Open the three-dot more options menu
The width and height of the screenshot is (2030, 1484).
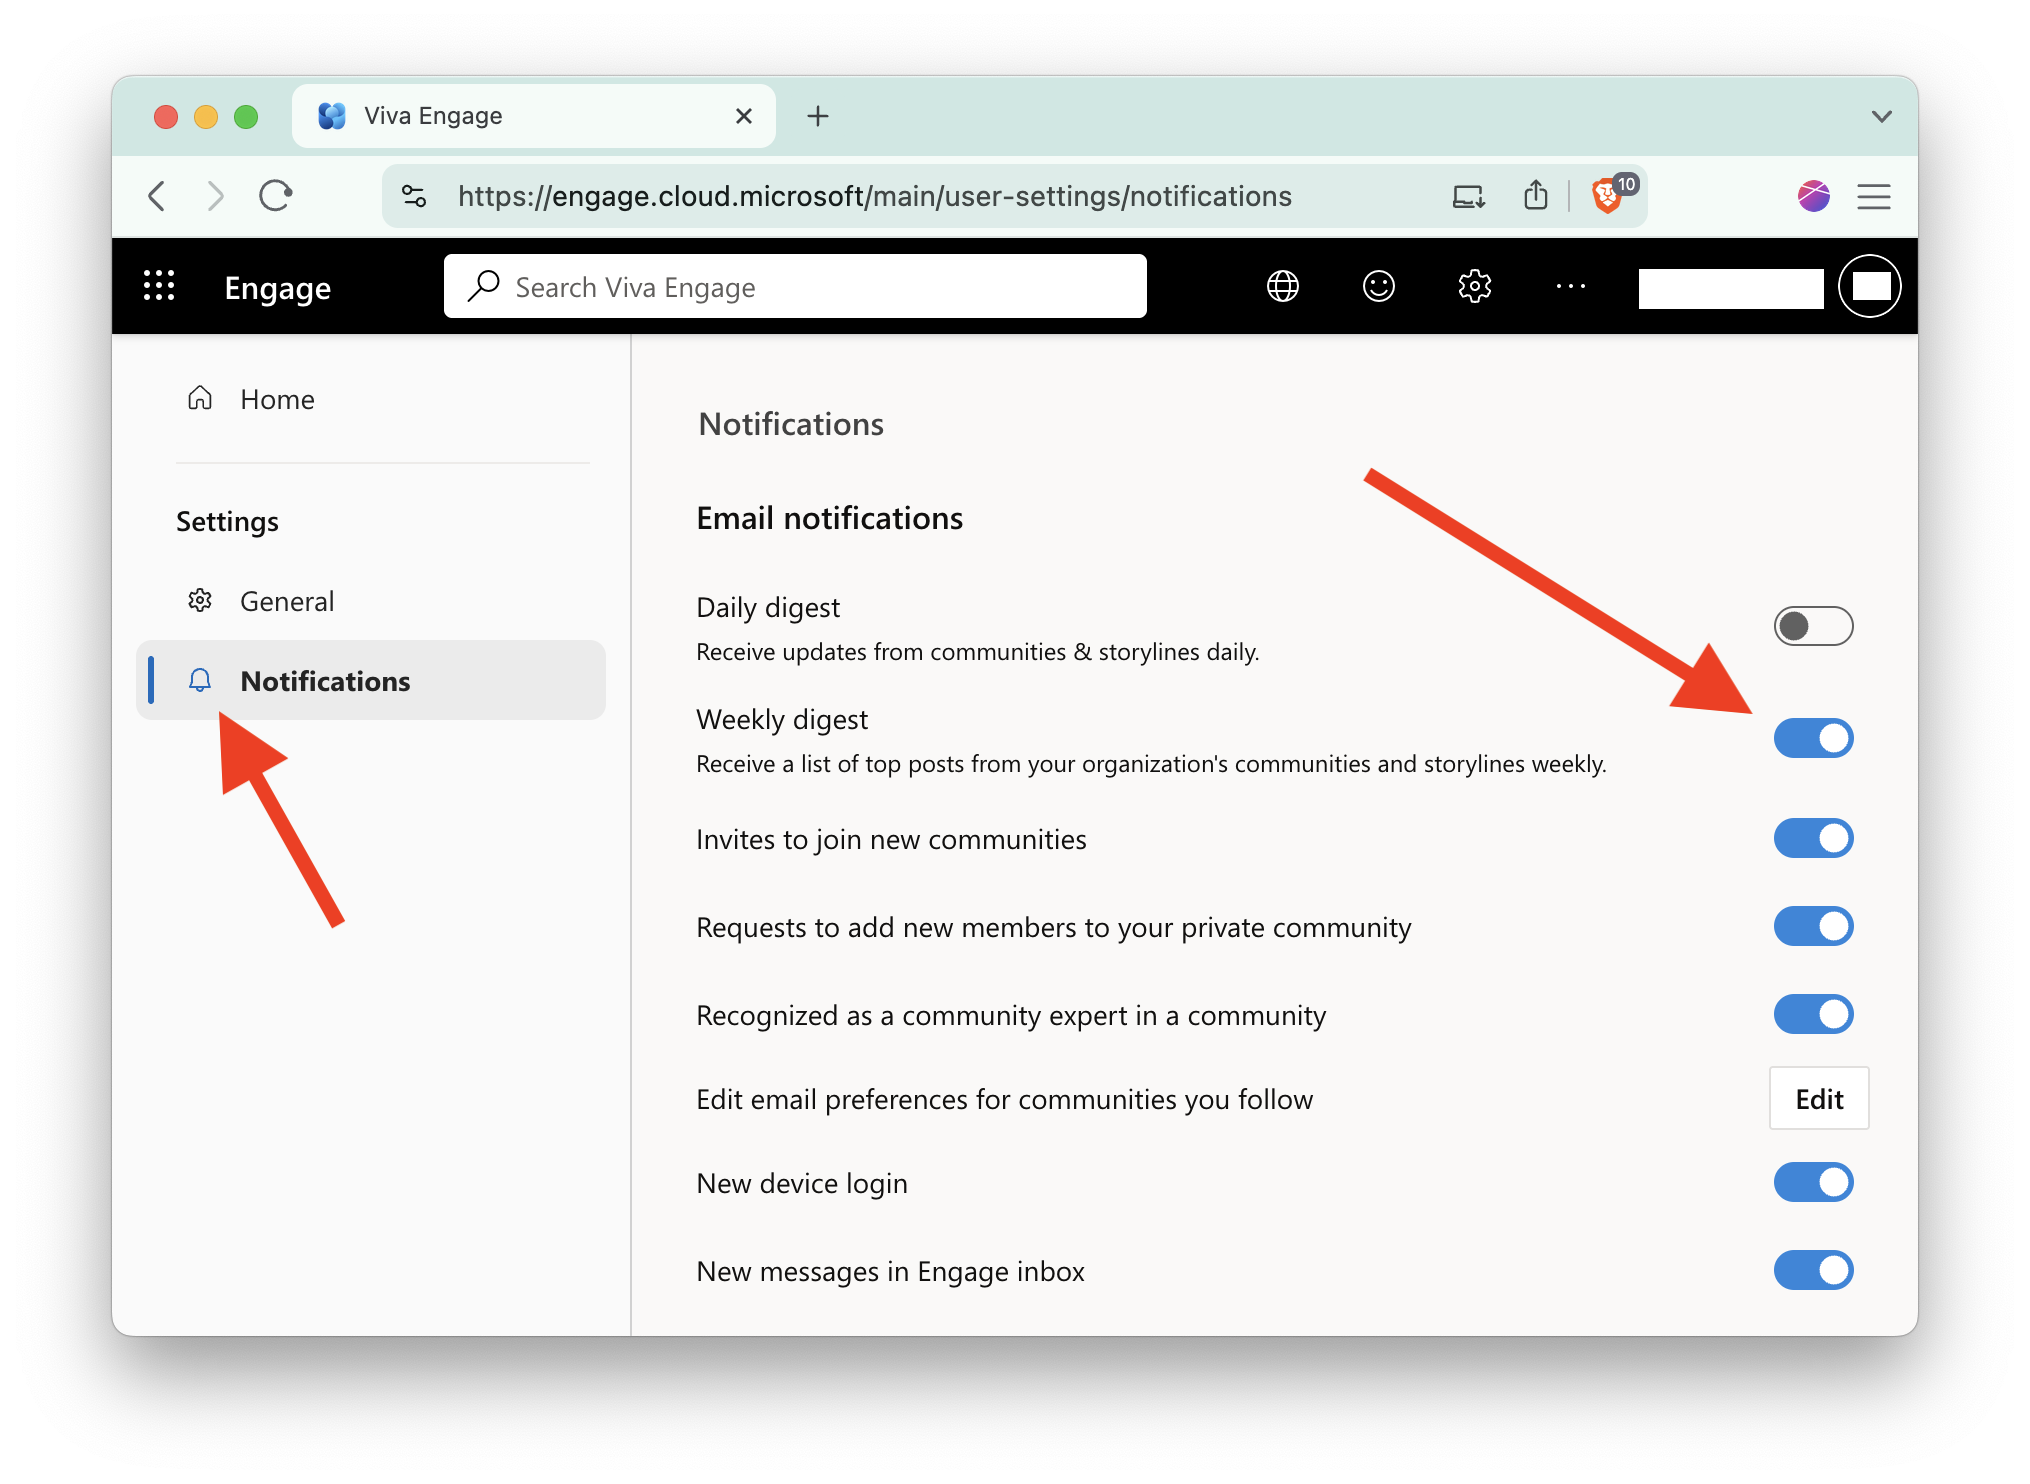click(1570, 287)
